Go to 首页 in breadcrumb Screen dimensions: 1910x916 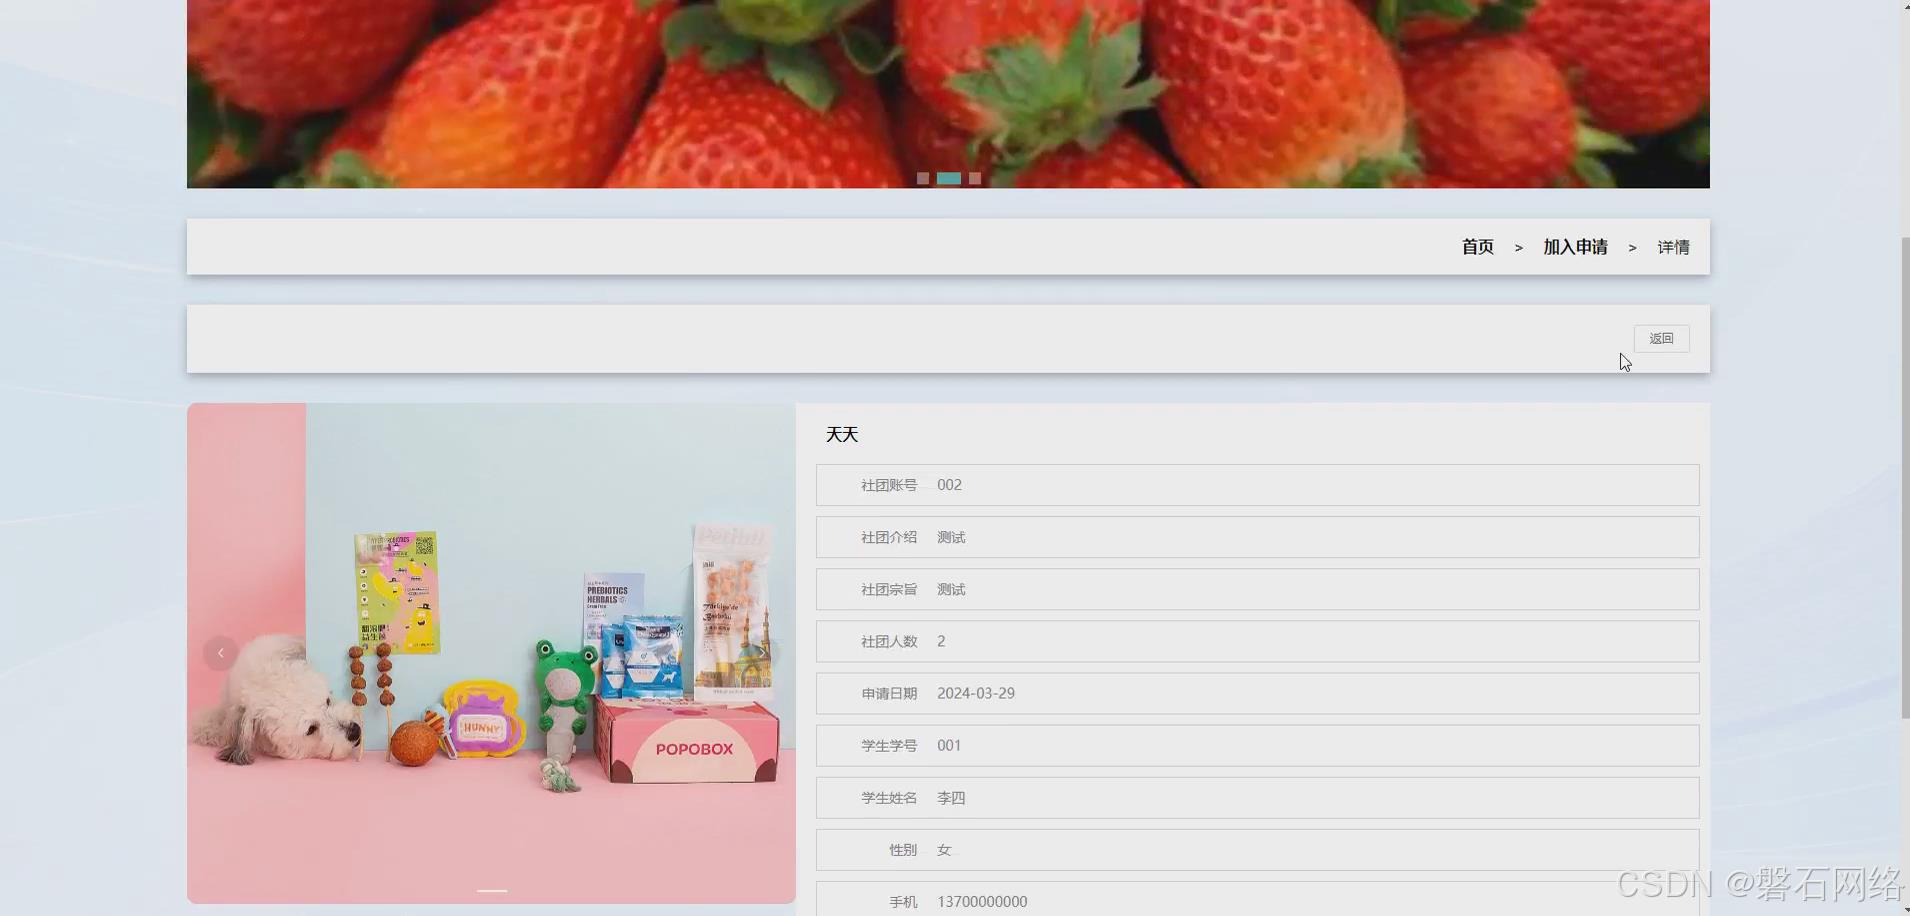pos(1477,247)
